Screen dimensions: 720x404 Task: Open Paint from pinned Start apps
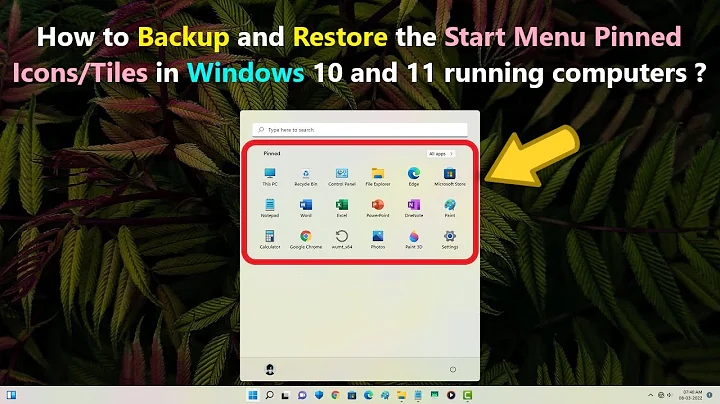pos(450,208)
